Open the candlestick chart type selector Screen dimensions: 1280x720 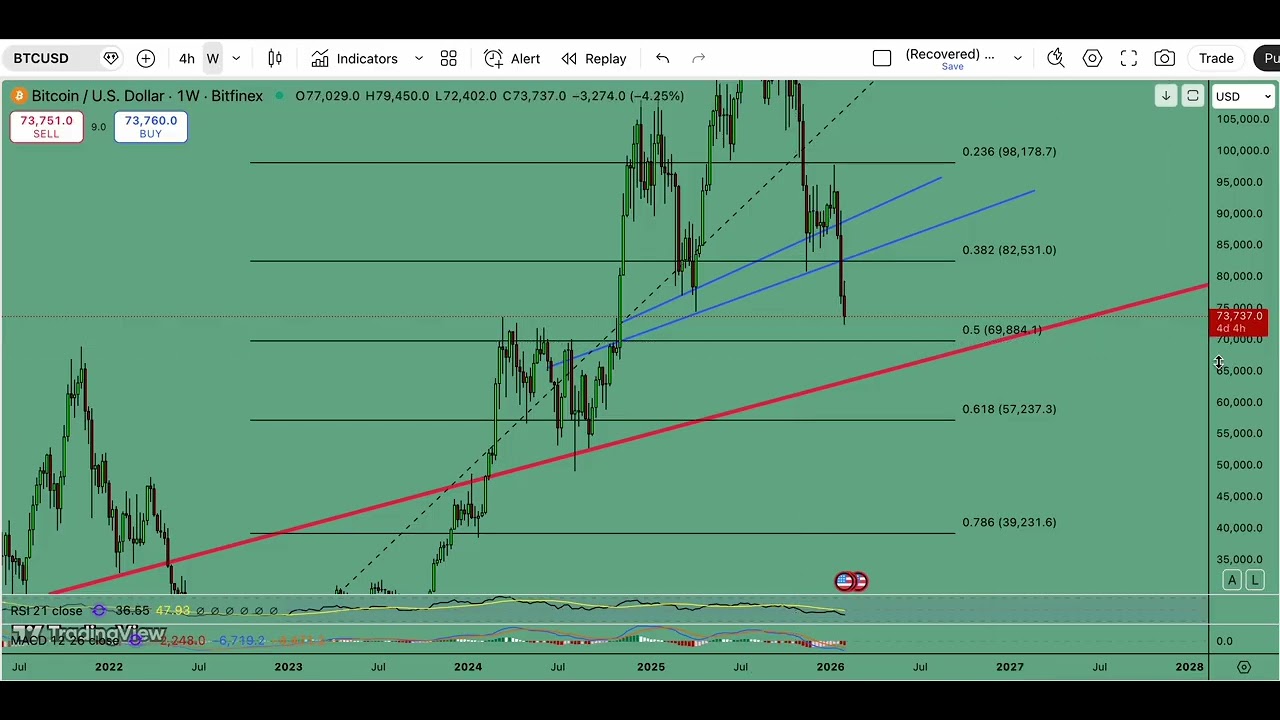point(275,58)
